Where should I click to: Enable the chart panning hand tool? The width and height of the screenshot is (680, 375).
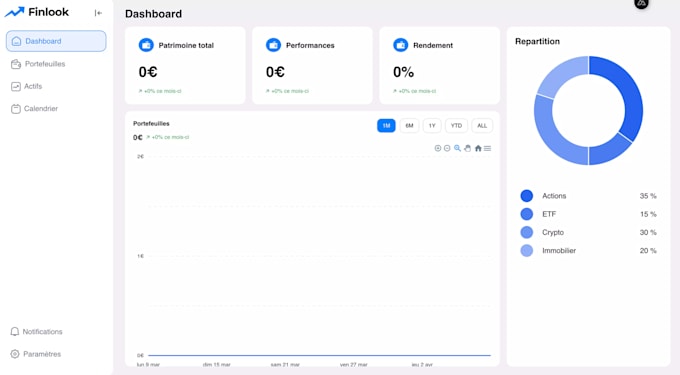tap(468, 148)
